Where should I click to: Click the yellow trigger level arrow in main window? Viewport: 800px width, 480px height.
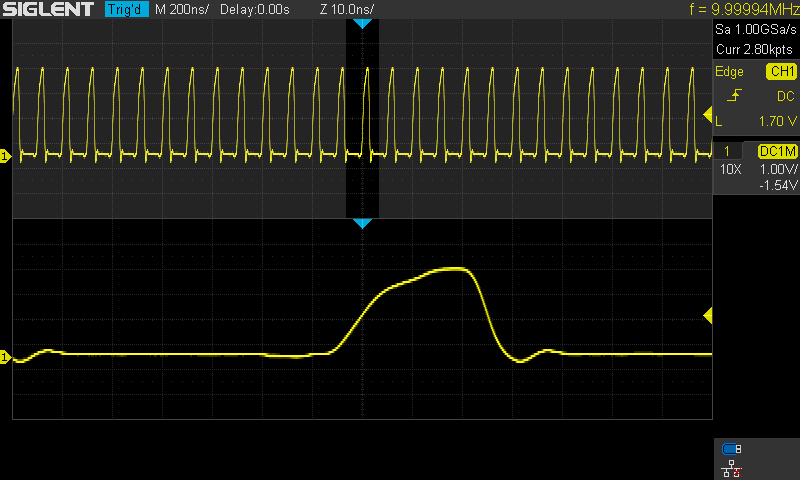[708, 115]
